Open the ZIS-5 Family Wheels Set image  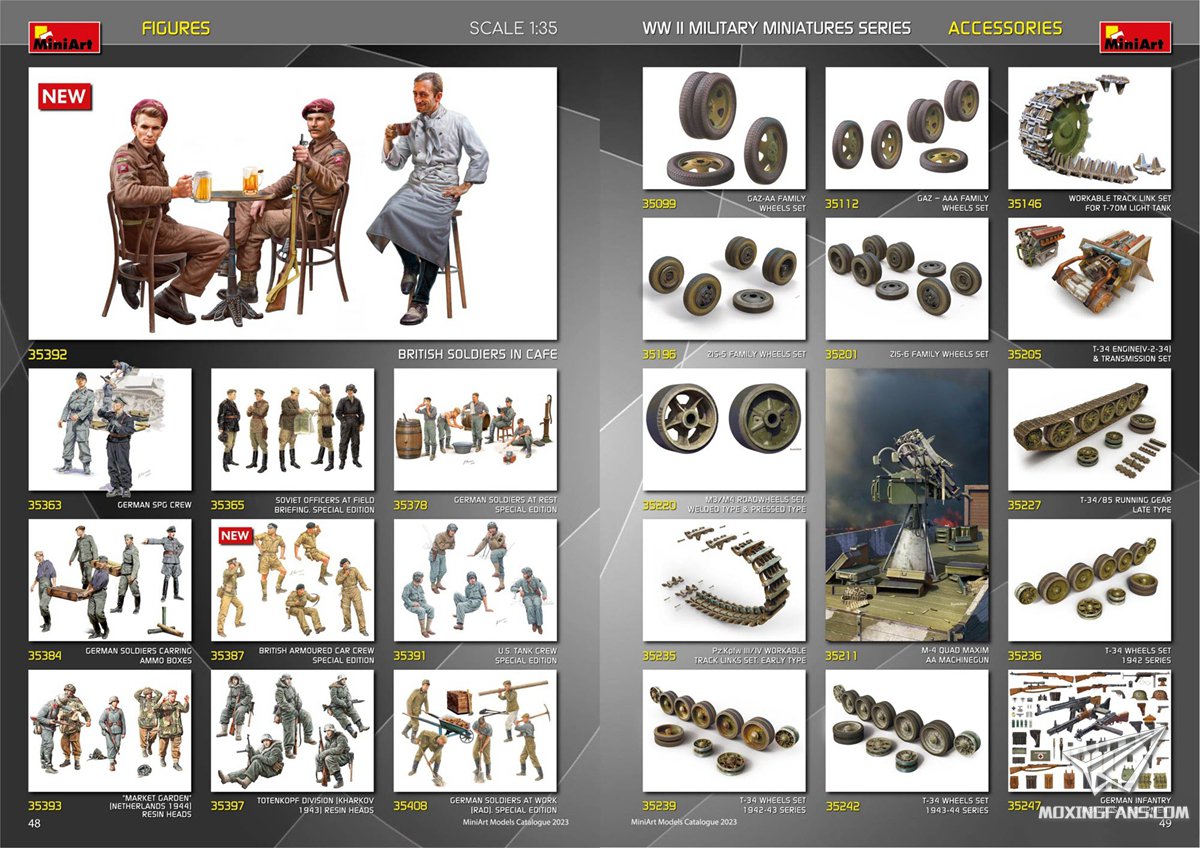724,279
